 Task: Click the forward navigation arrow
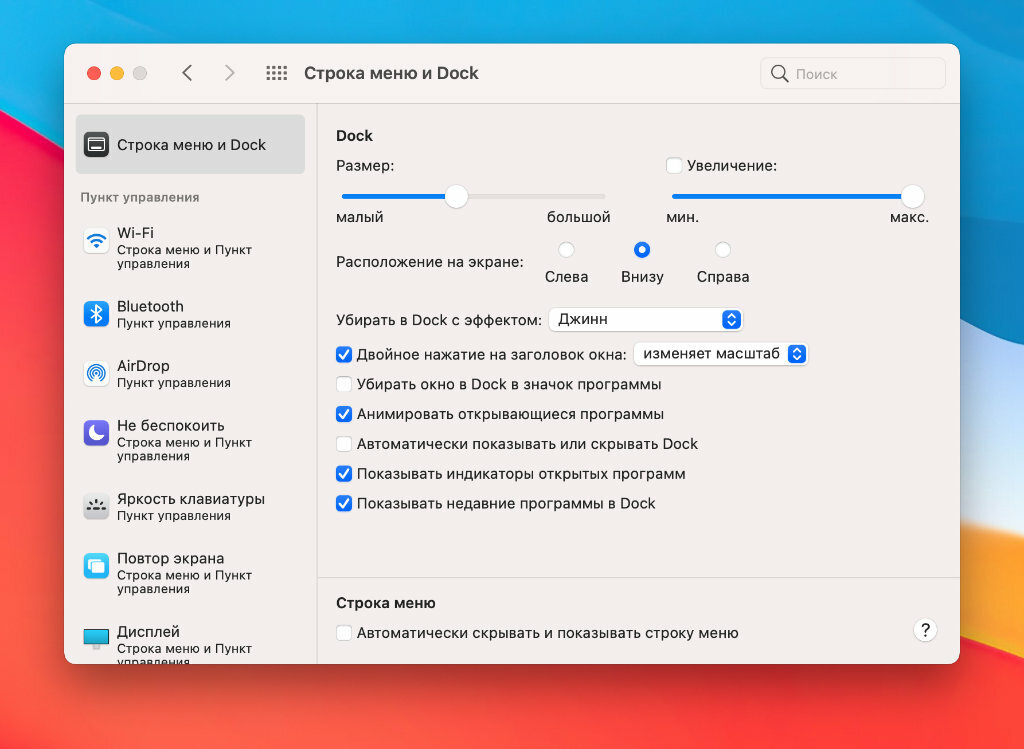pos(229,73)
